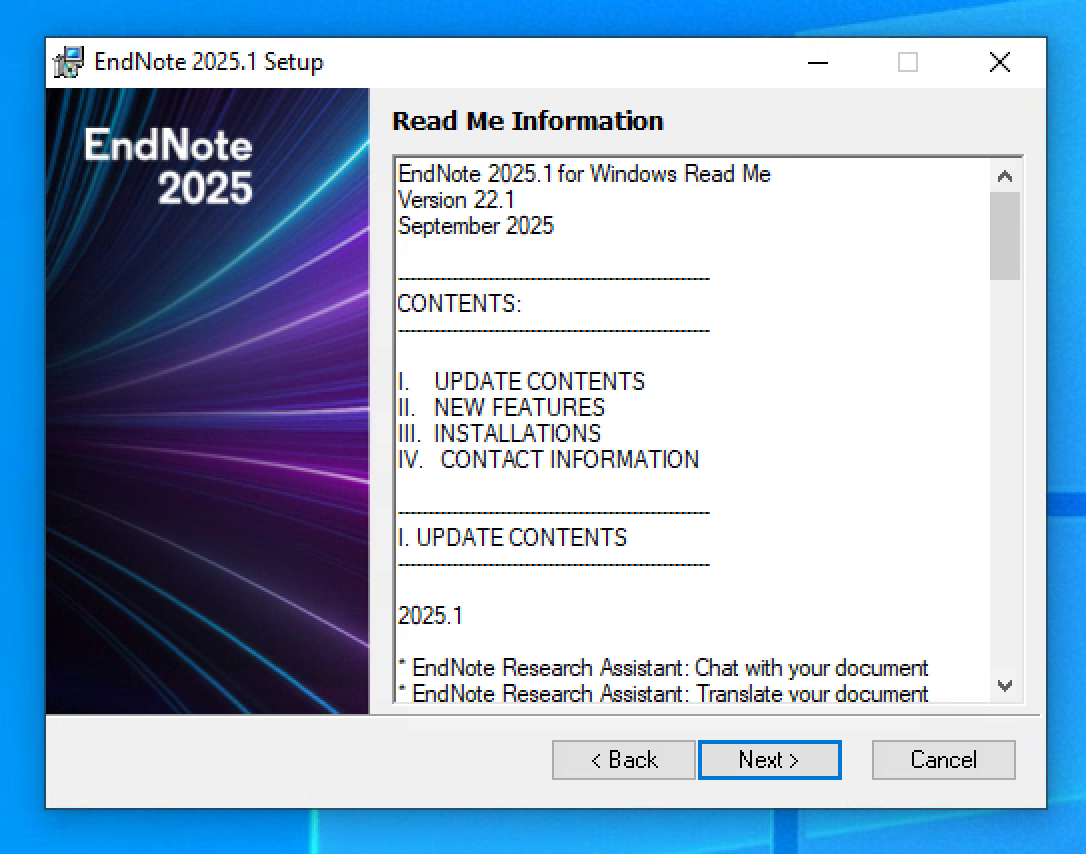Proceed by pressing Next
This screenshot has height=854, width=1086.
[x=769, y=760]
